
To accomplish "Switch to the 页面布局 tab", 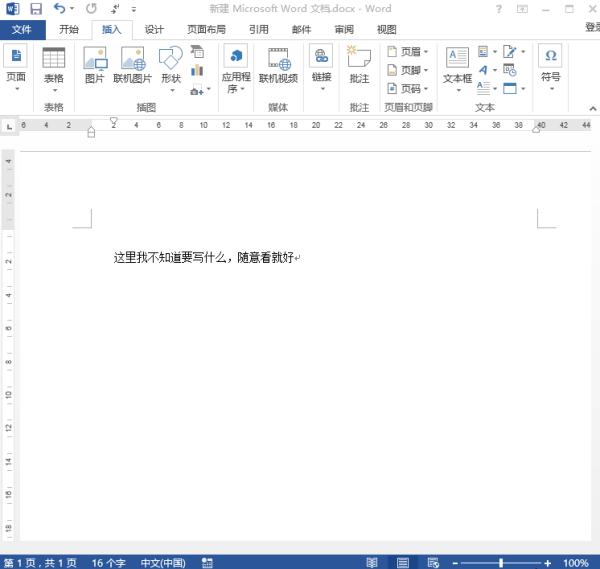I will 206,30.
